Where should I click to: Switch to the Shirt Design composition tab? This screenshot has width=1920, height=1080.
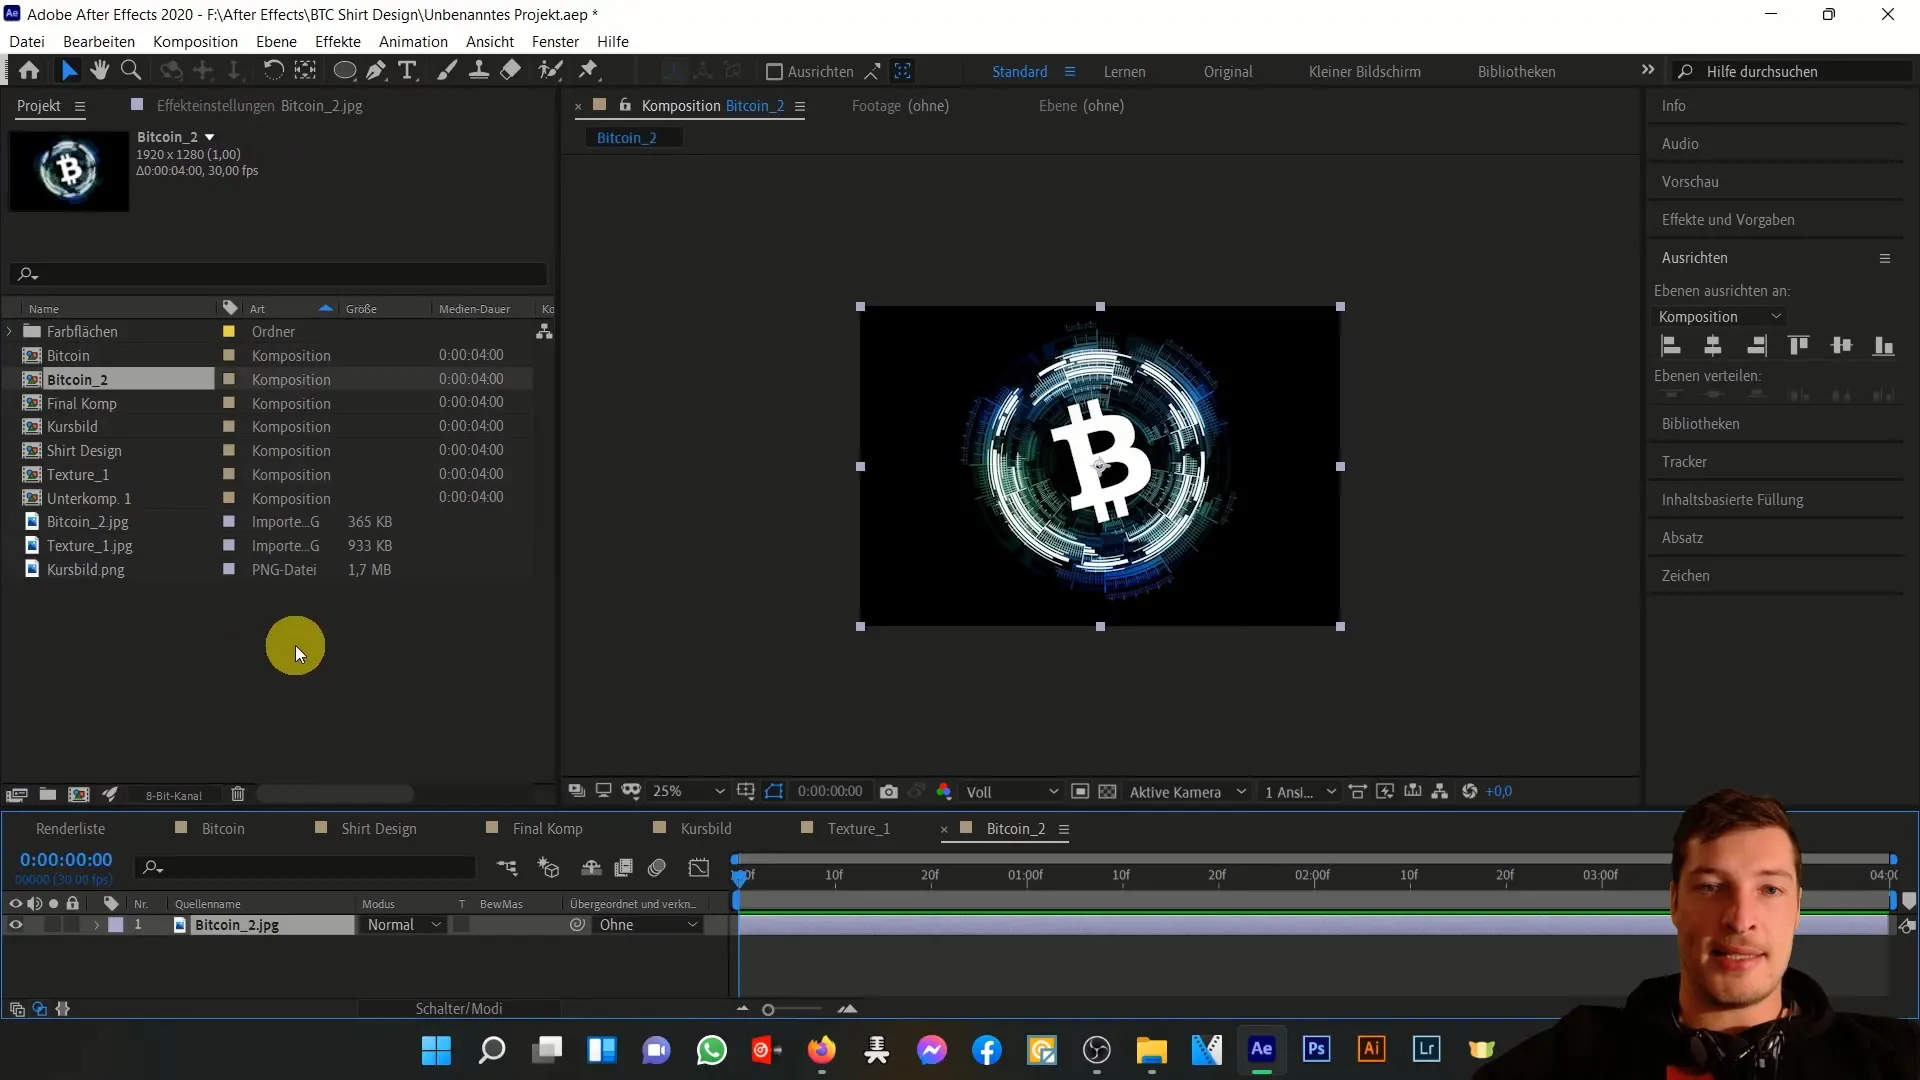coord(380,828)
